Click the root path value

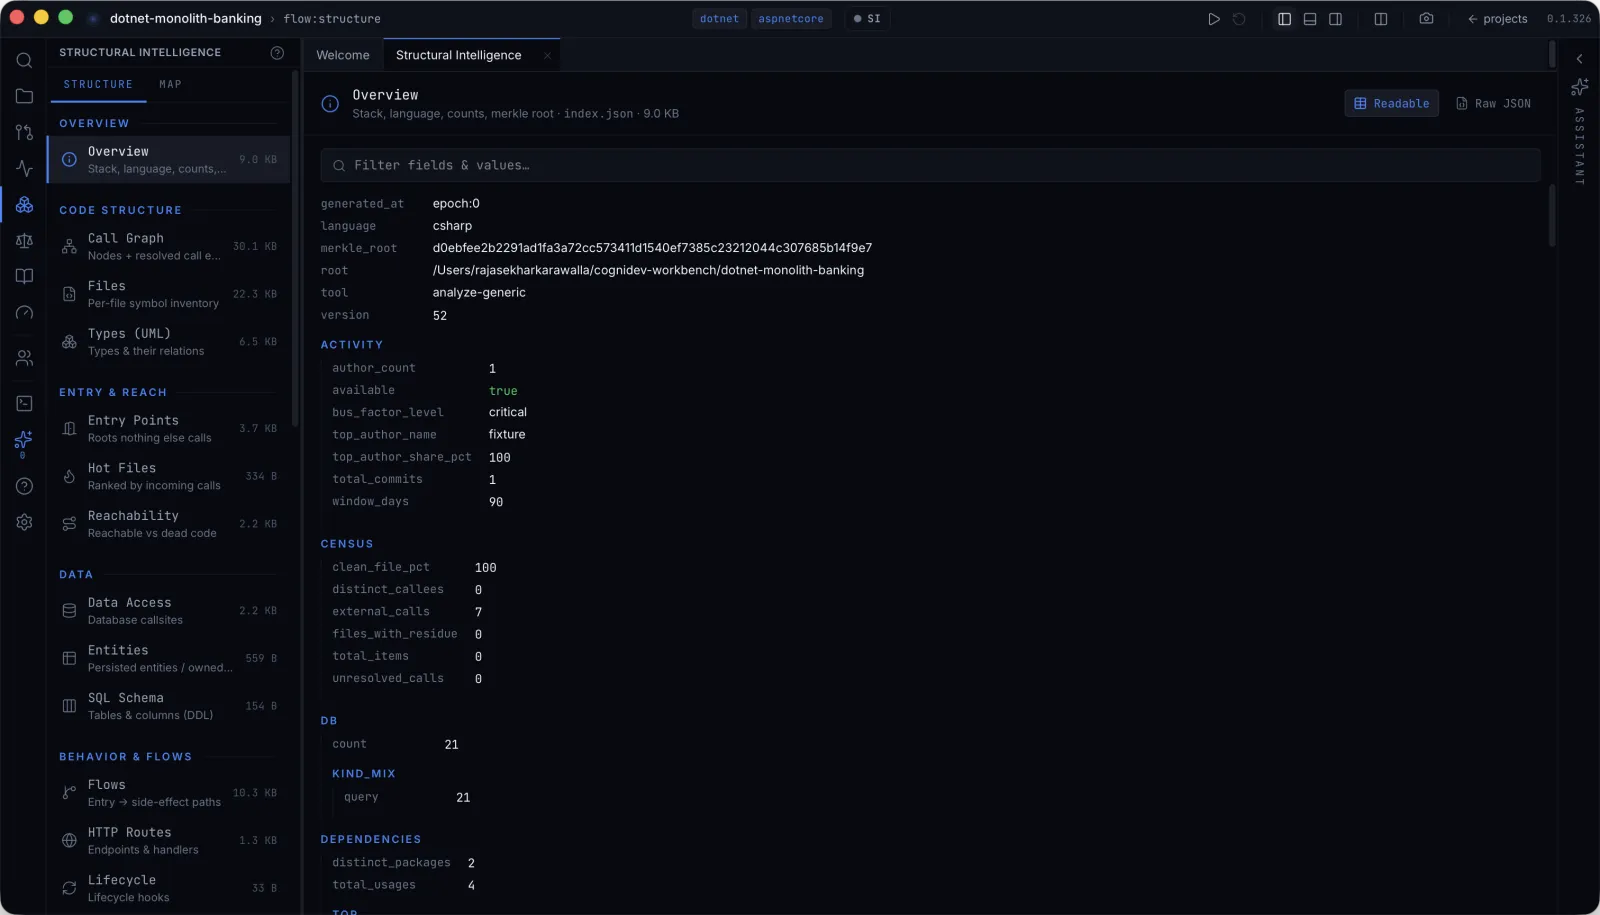[x=648, y=270]
